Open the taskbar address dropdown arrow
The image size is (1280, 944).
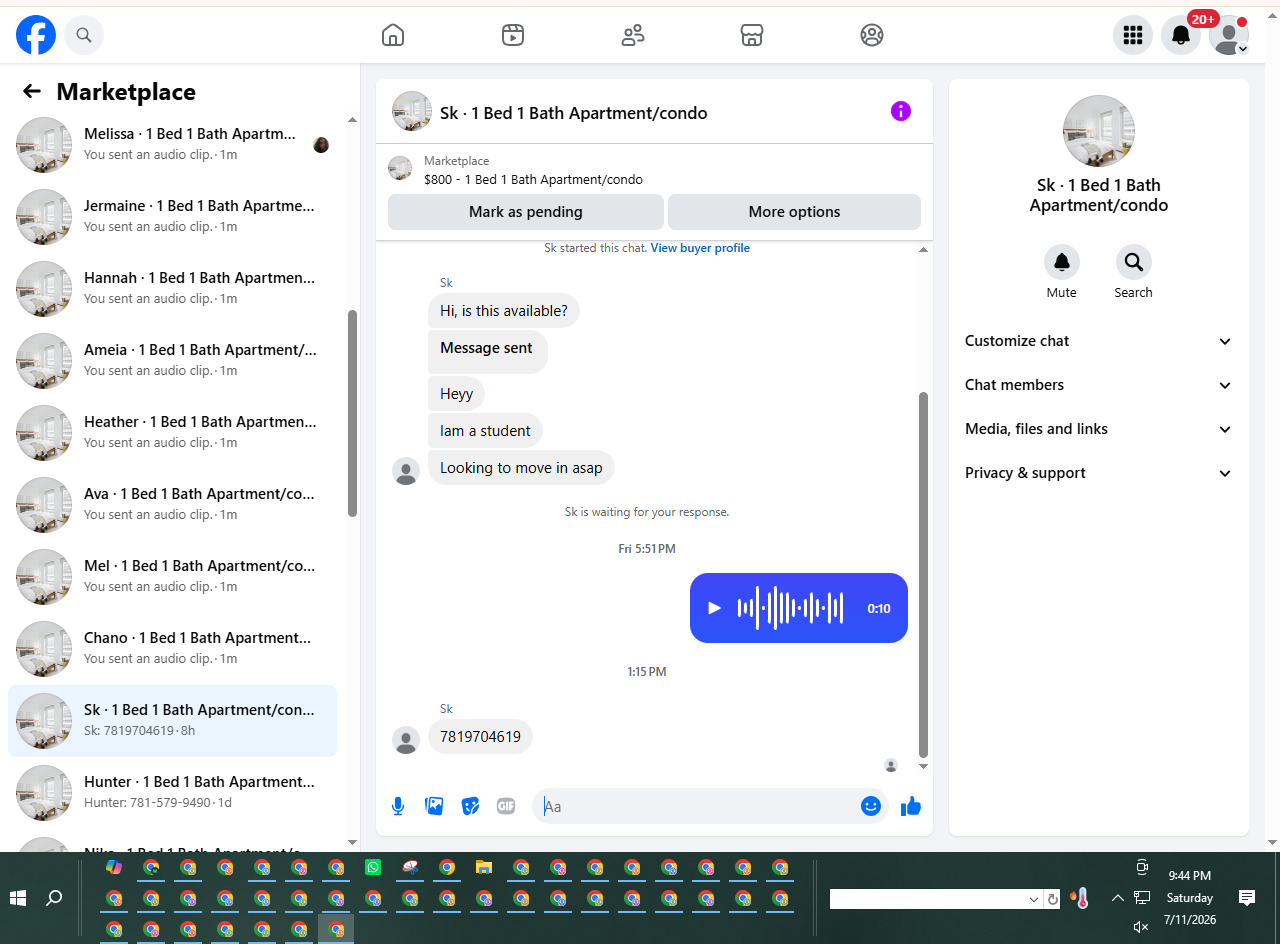click(1034, 899)
